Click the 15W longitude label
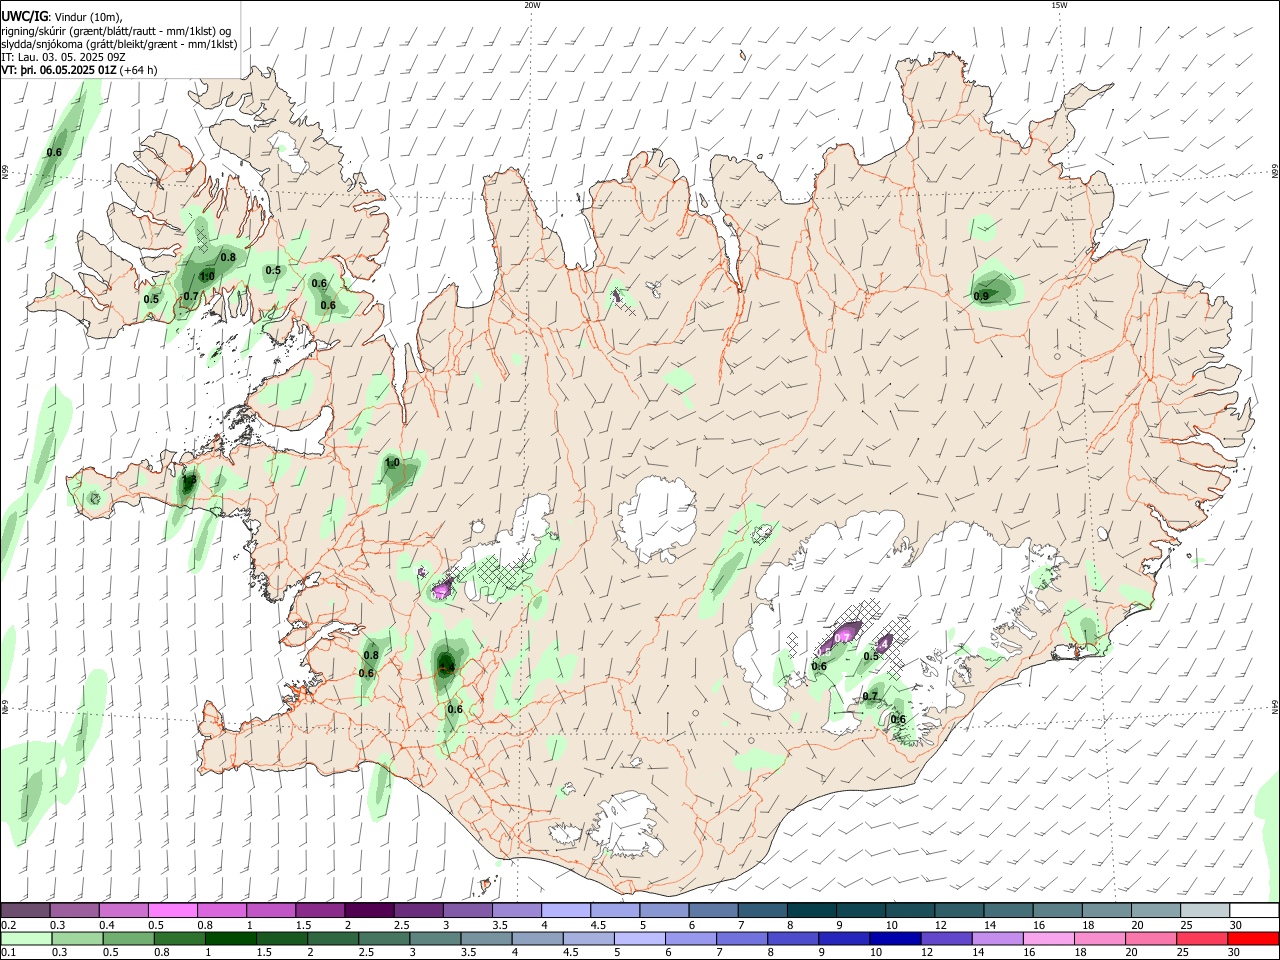This screenshot has height=960, width=1280. point(1059,5)
